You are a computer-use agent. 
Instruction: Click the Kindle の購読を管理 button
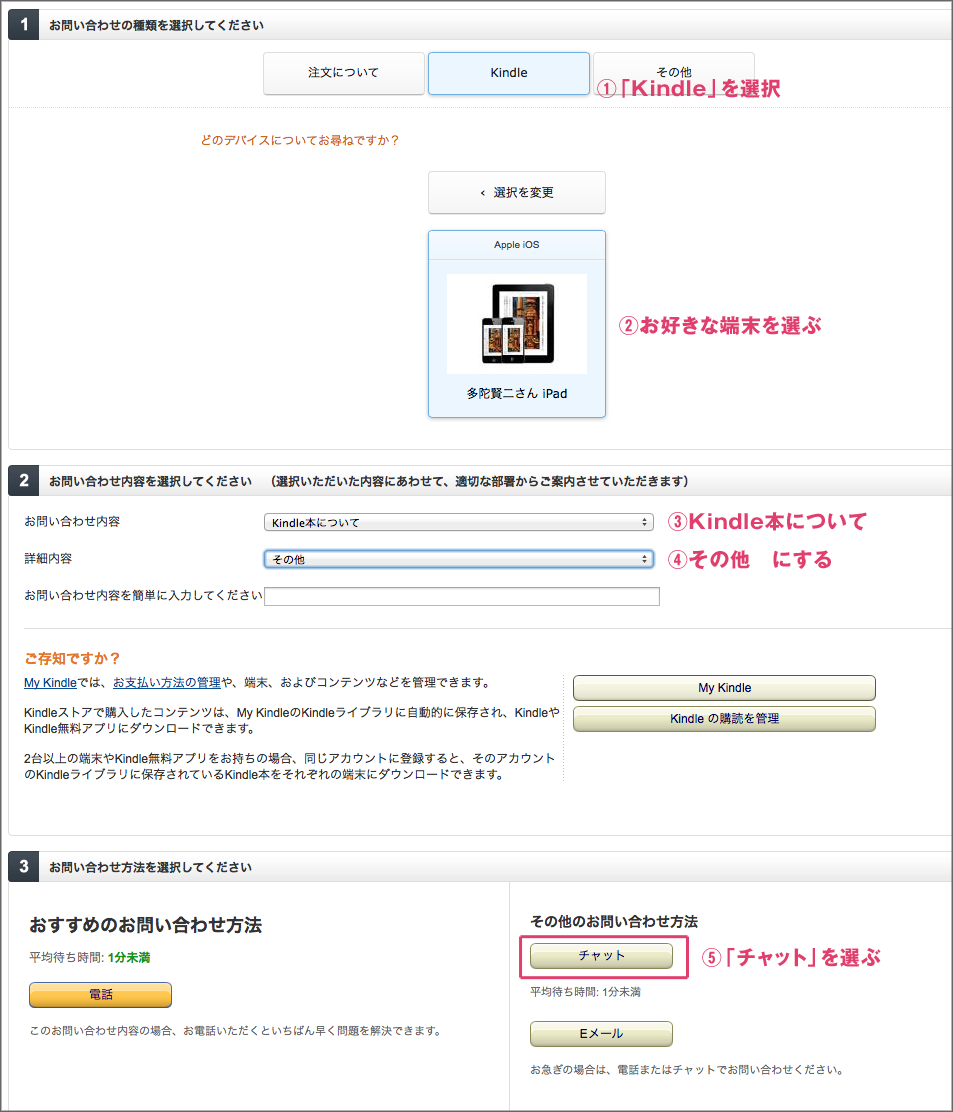(724, 719)
